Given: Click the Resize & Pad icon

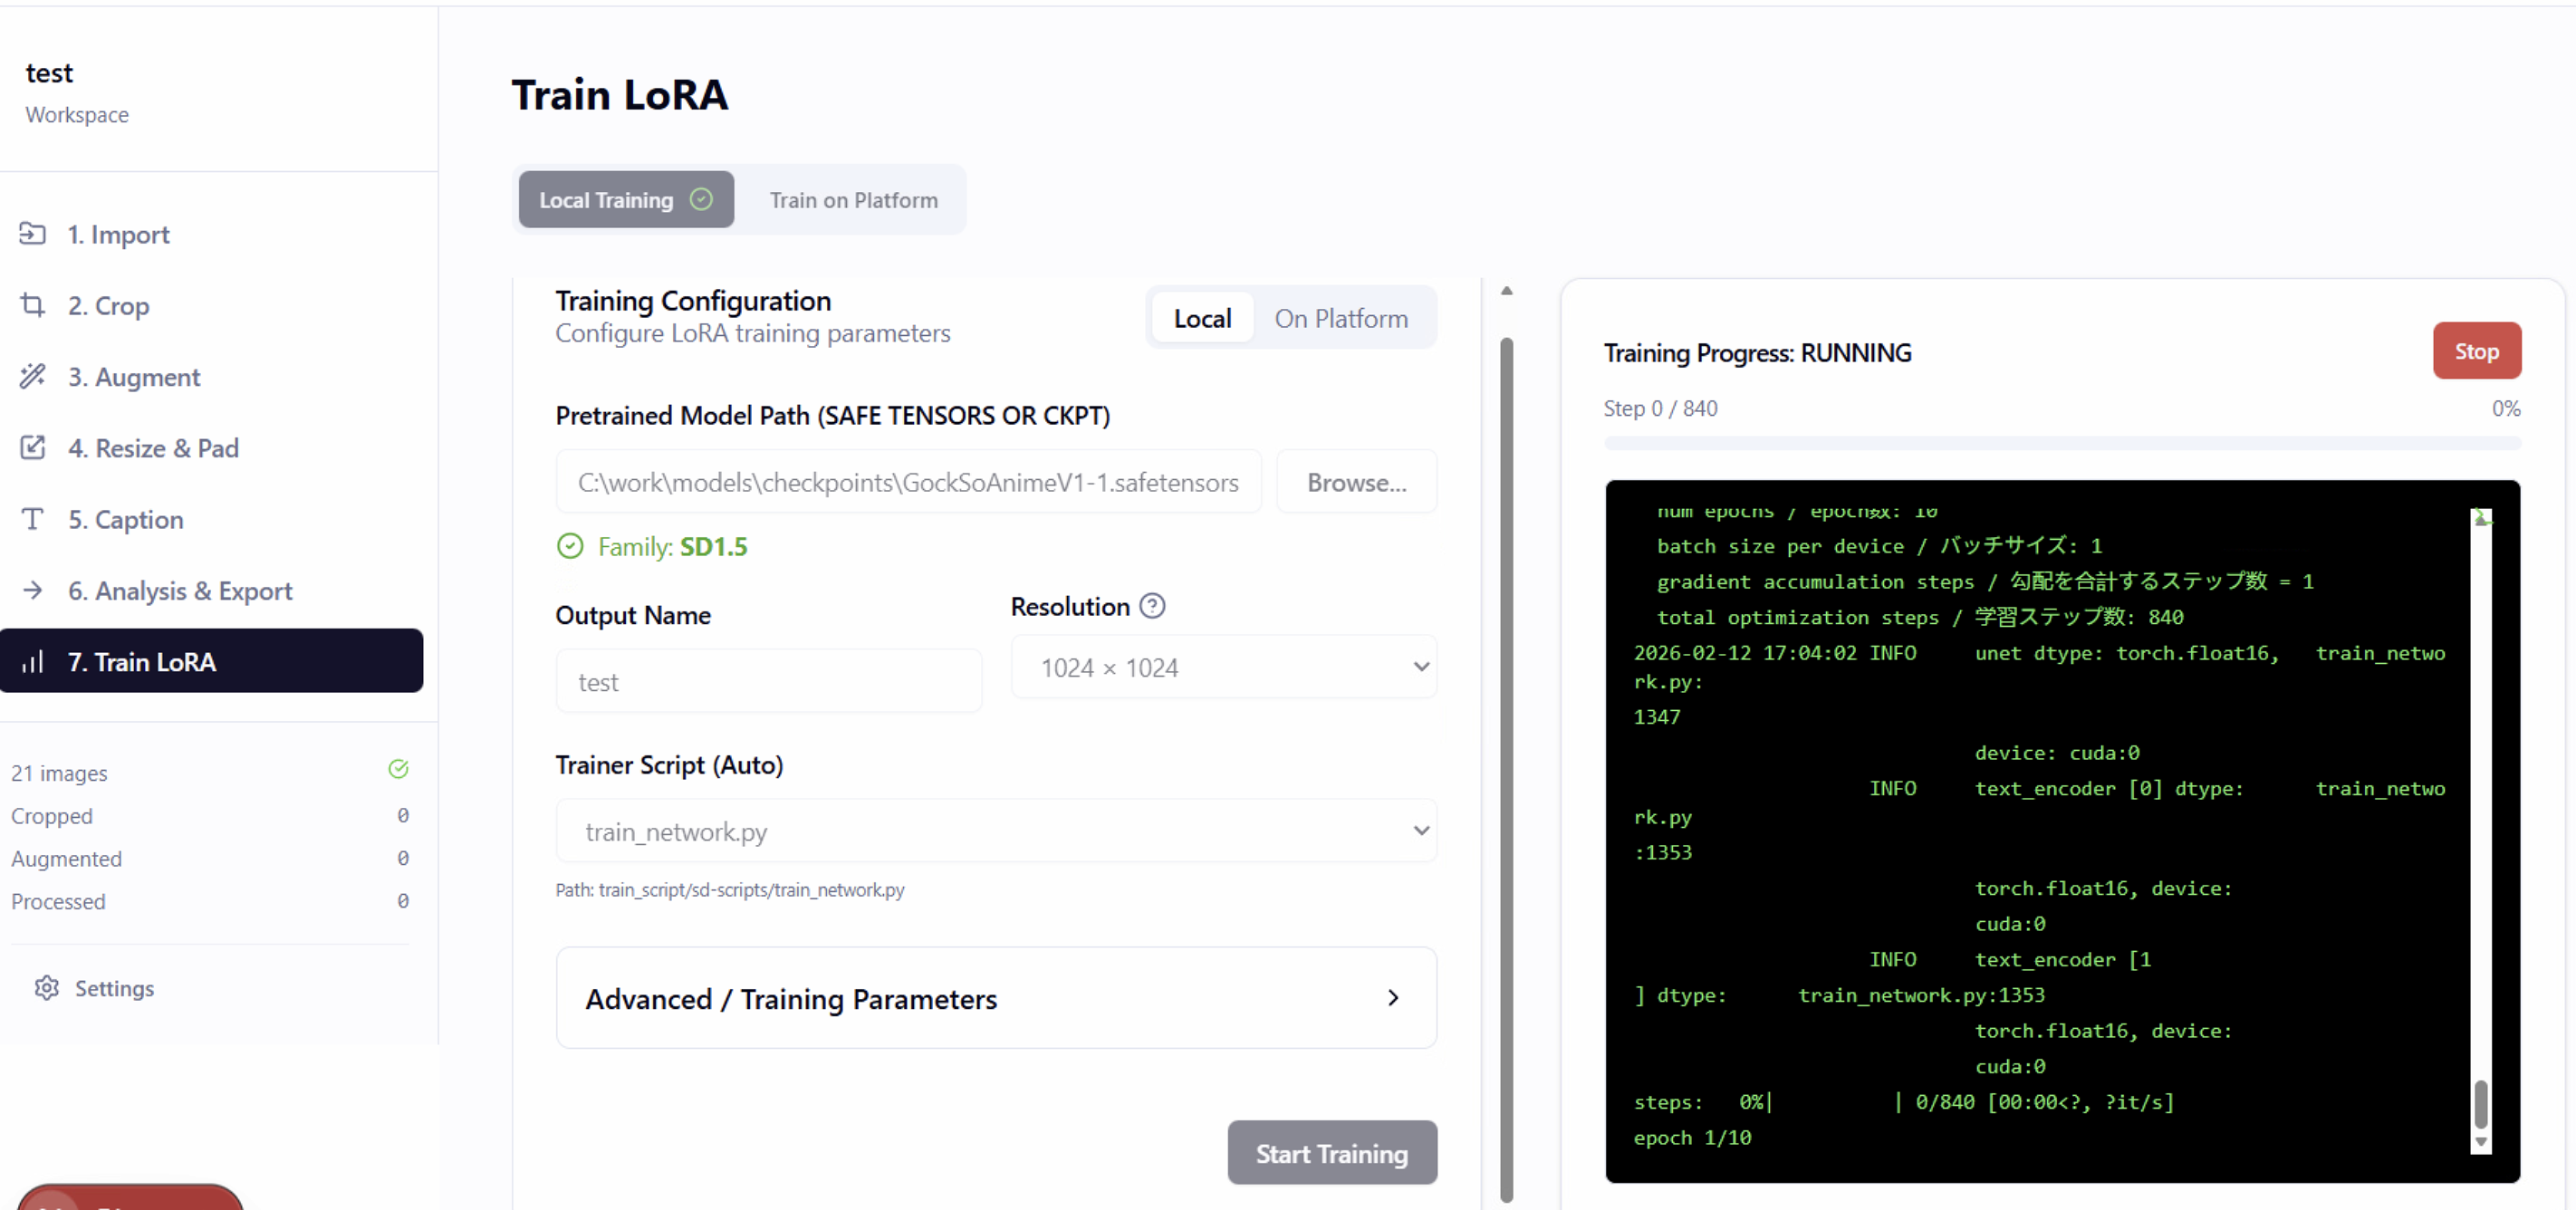Looking at the screenshot, I should (x=32, y=447).
